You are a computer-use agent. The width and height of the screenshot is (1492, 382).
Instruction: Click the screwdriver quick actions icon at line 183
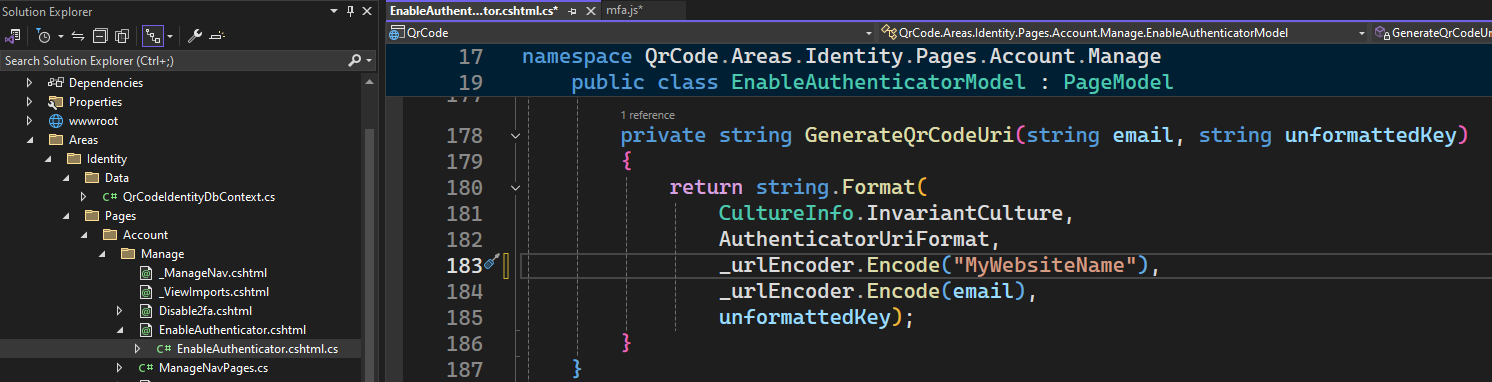491,264
